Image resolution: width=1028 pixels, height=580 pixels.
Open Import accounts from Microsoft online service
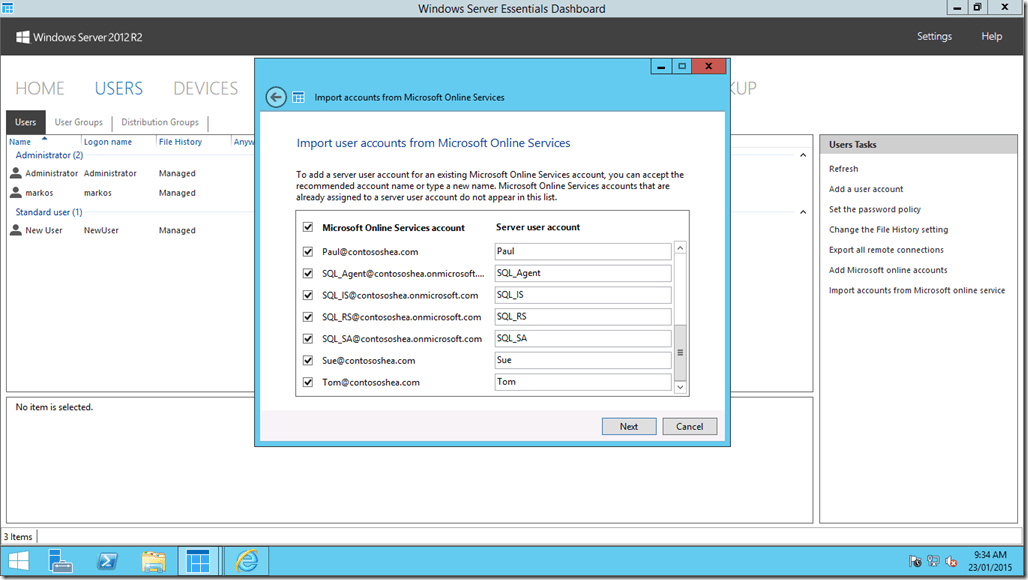coord(916,290)
